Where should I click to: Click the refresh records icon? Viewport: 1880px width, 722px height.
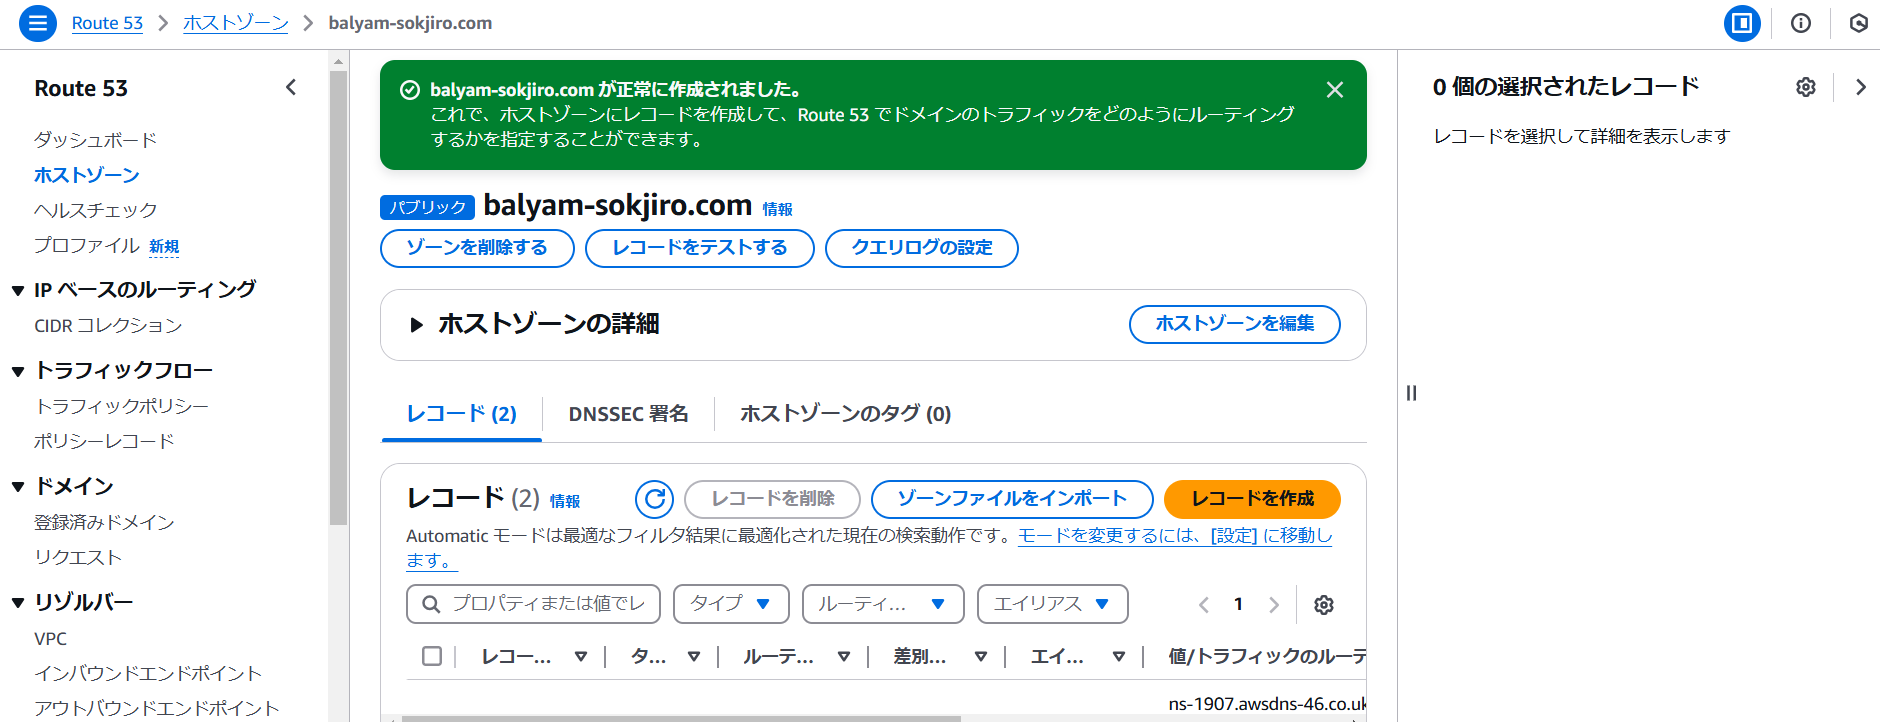click(655, 499)
